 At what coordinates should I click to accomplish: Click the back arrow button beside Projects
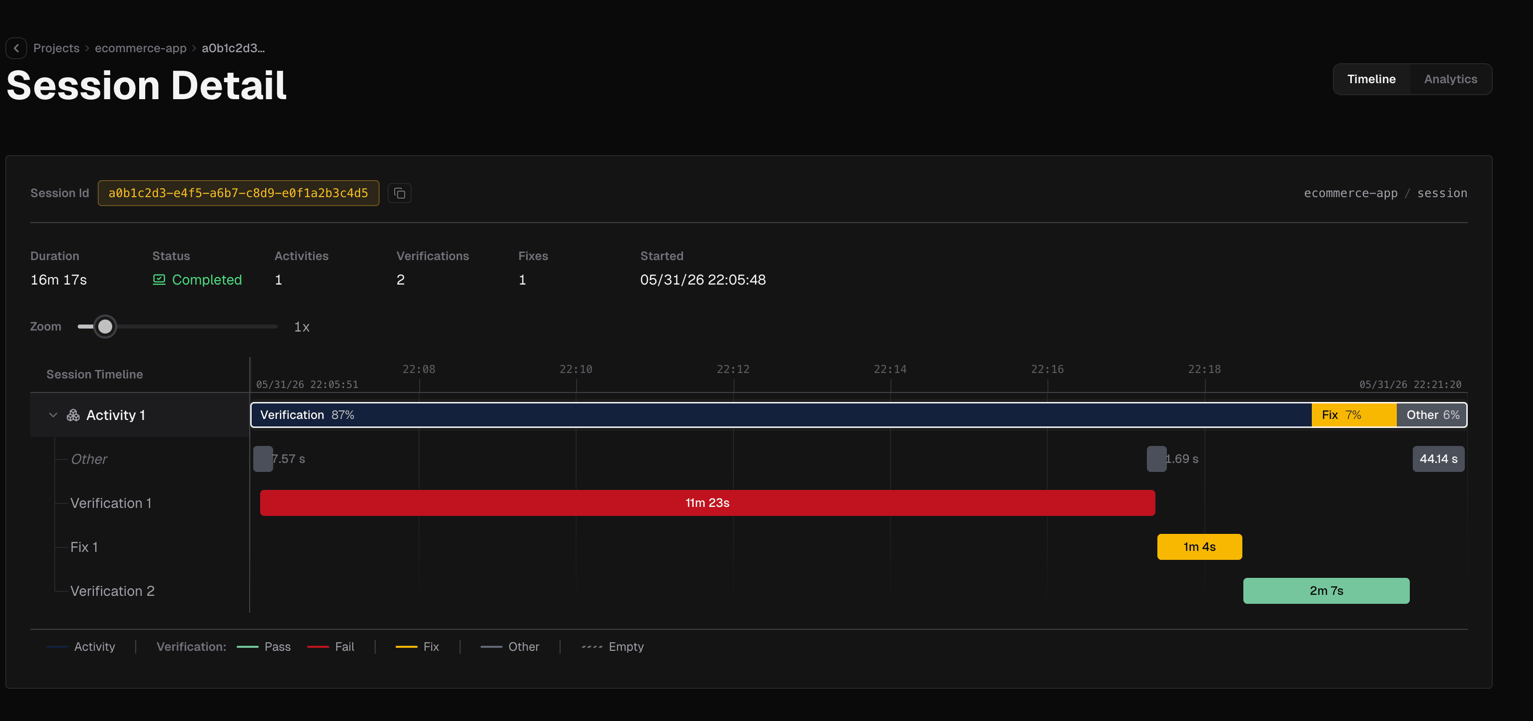(x=16, y=48)
